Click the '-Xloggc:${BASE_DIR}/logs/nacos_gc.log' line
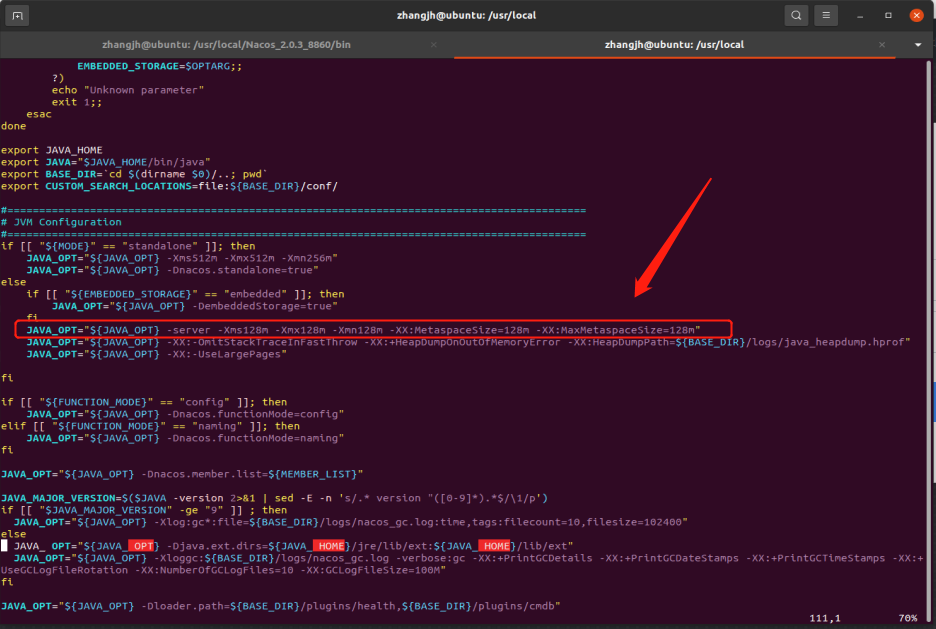The width and height of the screenshot is (936, 629). (469, 558)
